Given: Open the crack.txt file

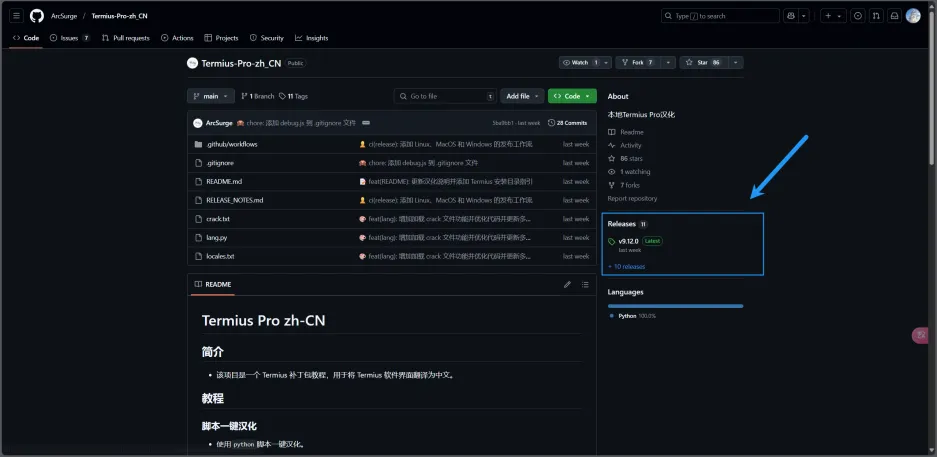Looking at the screenshot, I should click(x=218, y=219).
